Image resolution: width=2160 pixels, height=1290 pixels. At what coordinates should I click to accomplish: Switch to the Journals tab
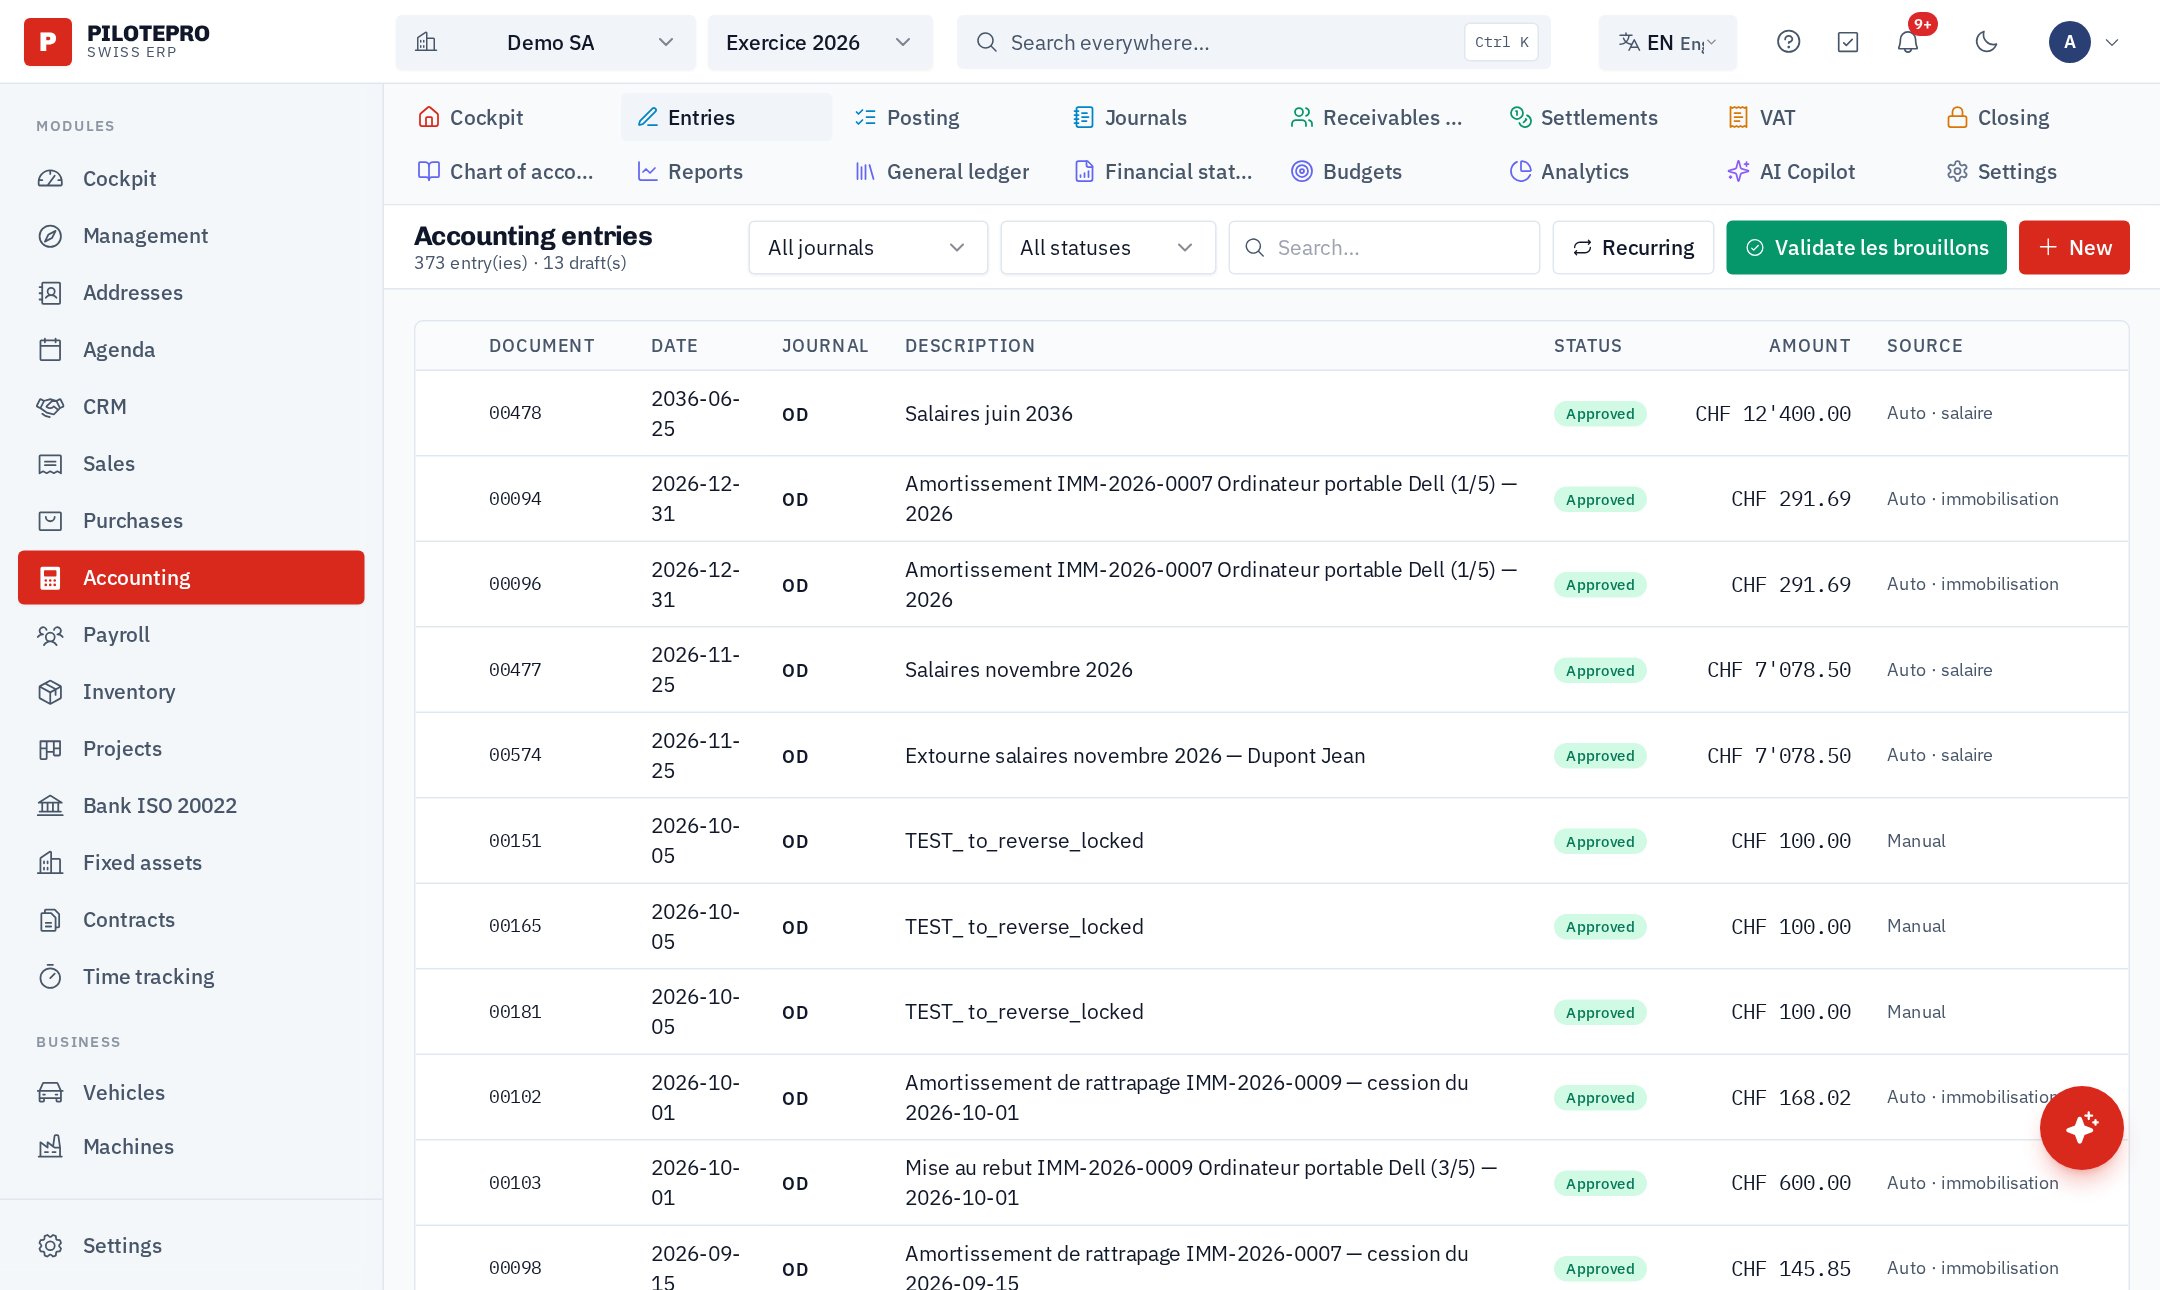pos(1163,117)
